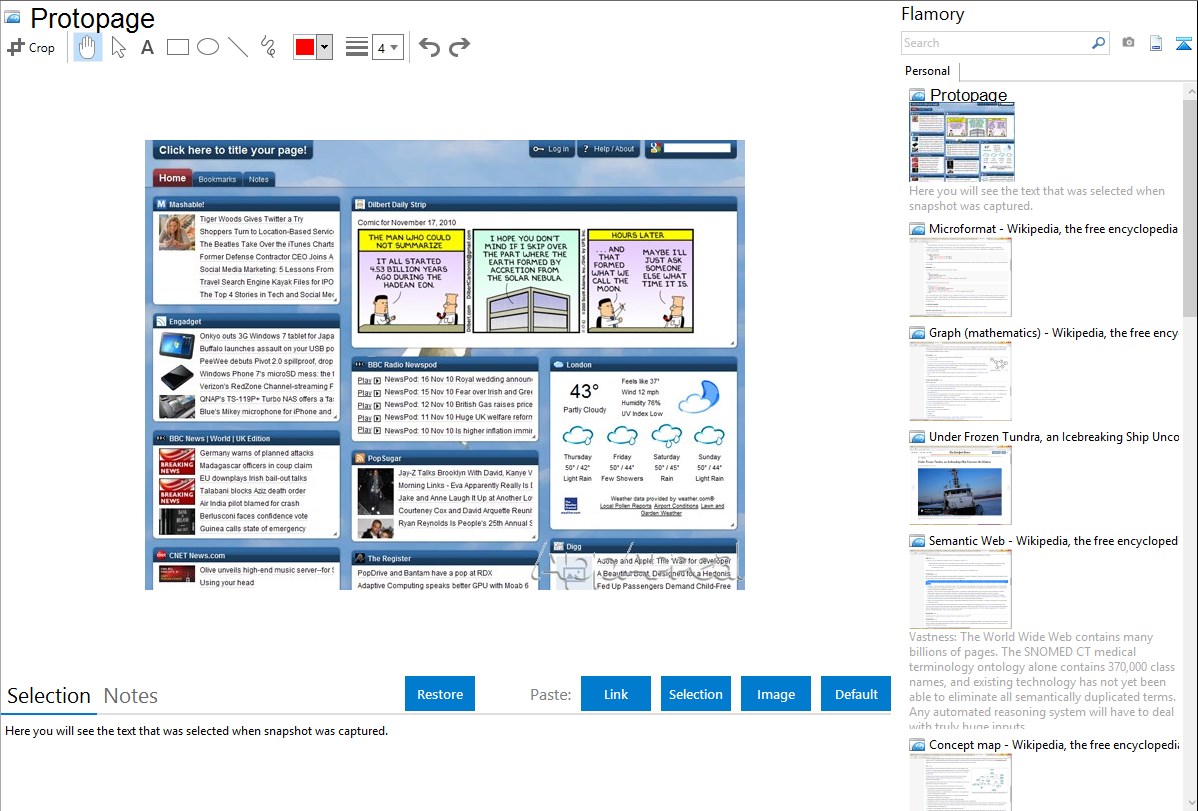Paste as Link button
The height and width of the screenshot is (811, 1198).
point(616,694)
